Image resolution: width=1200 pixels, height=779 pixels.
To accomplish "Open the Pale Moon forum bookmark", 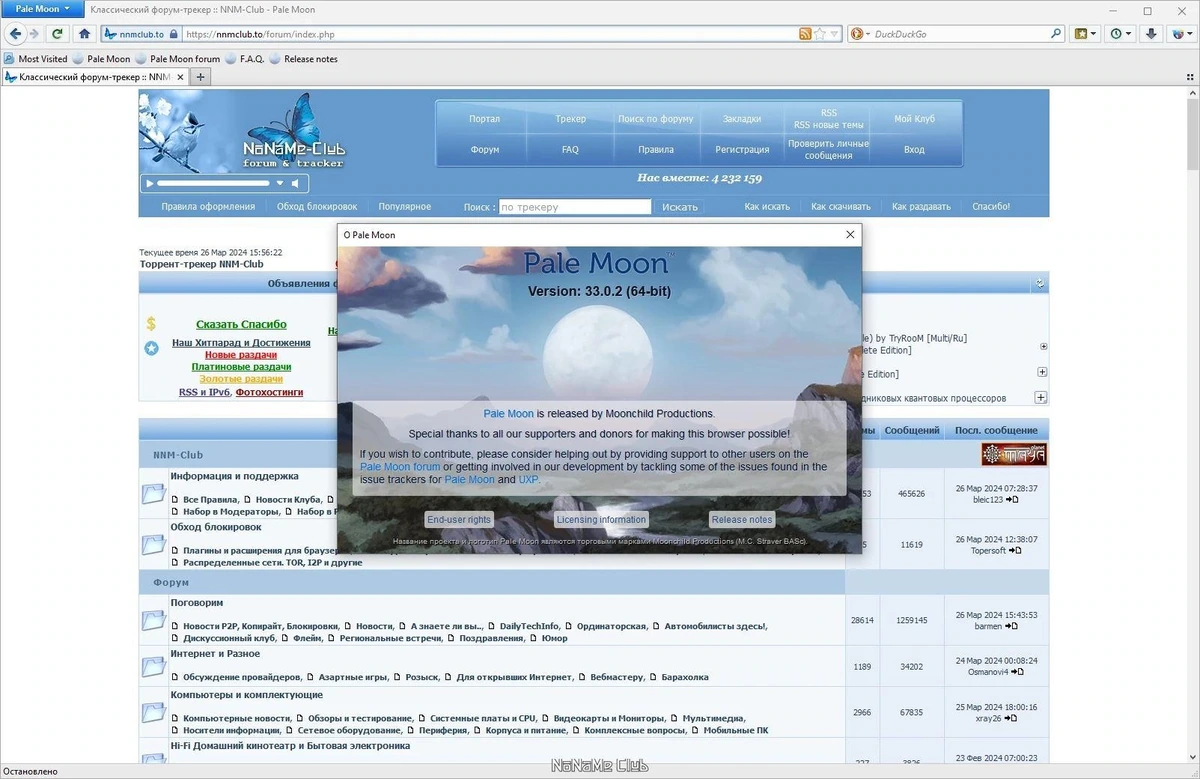I will pyautogui.click(x=178, y=59).
